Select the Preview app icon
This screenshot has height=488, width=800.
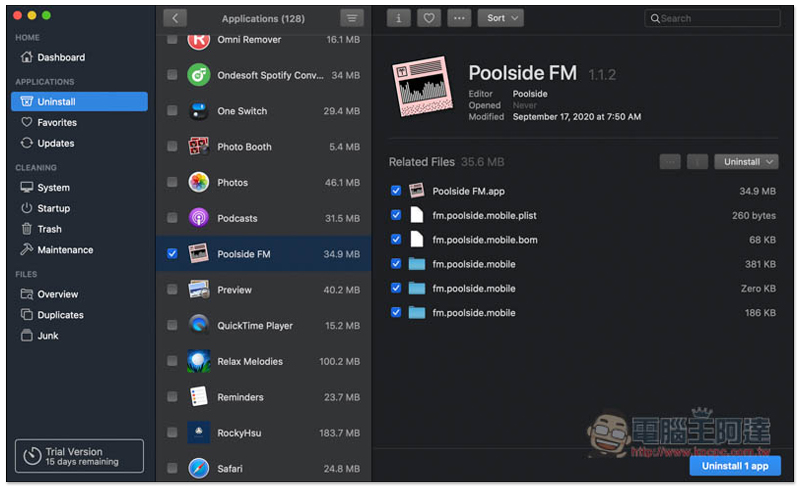click(x=198, y=289)
